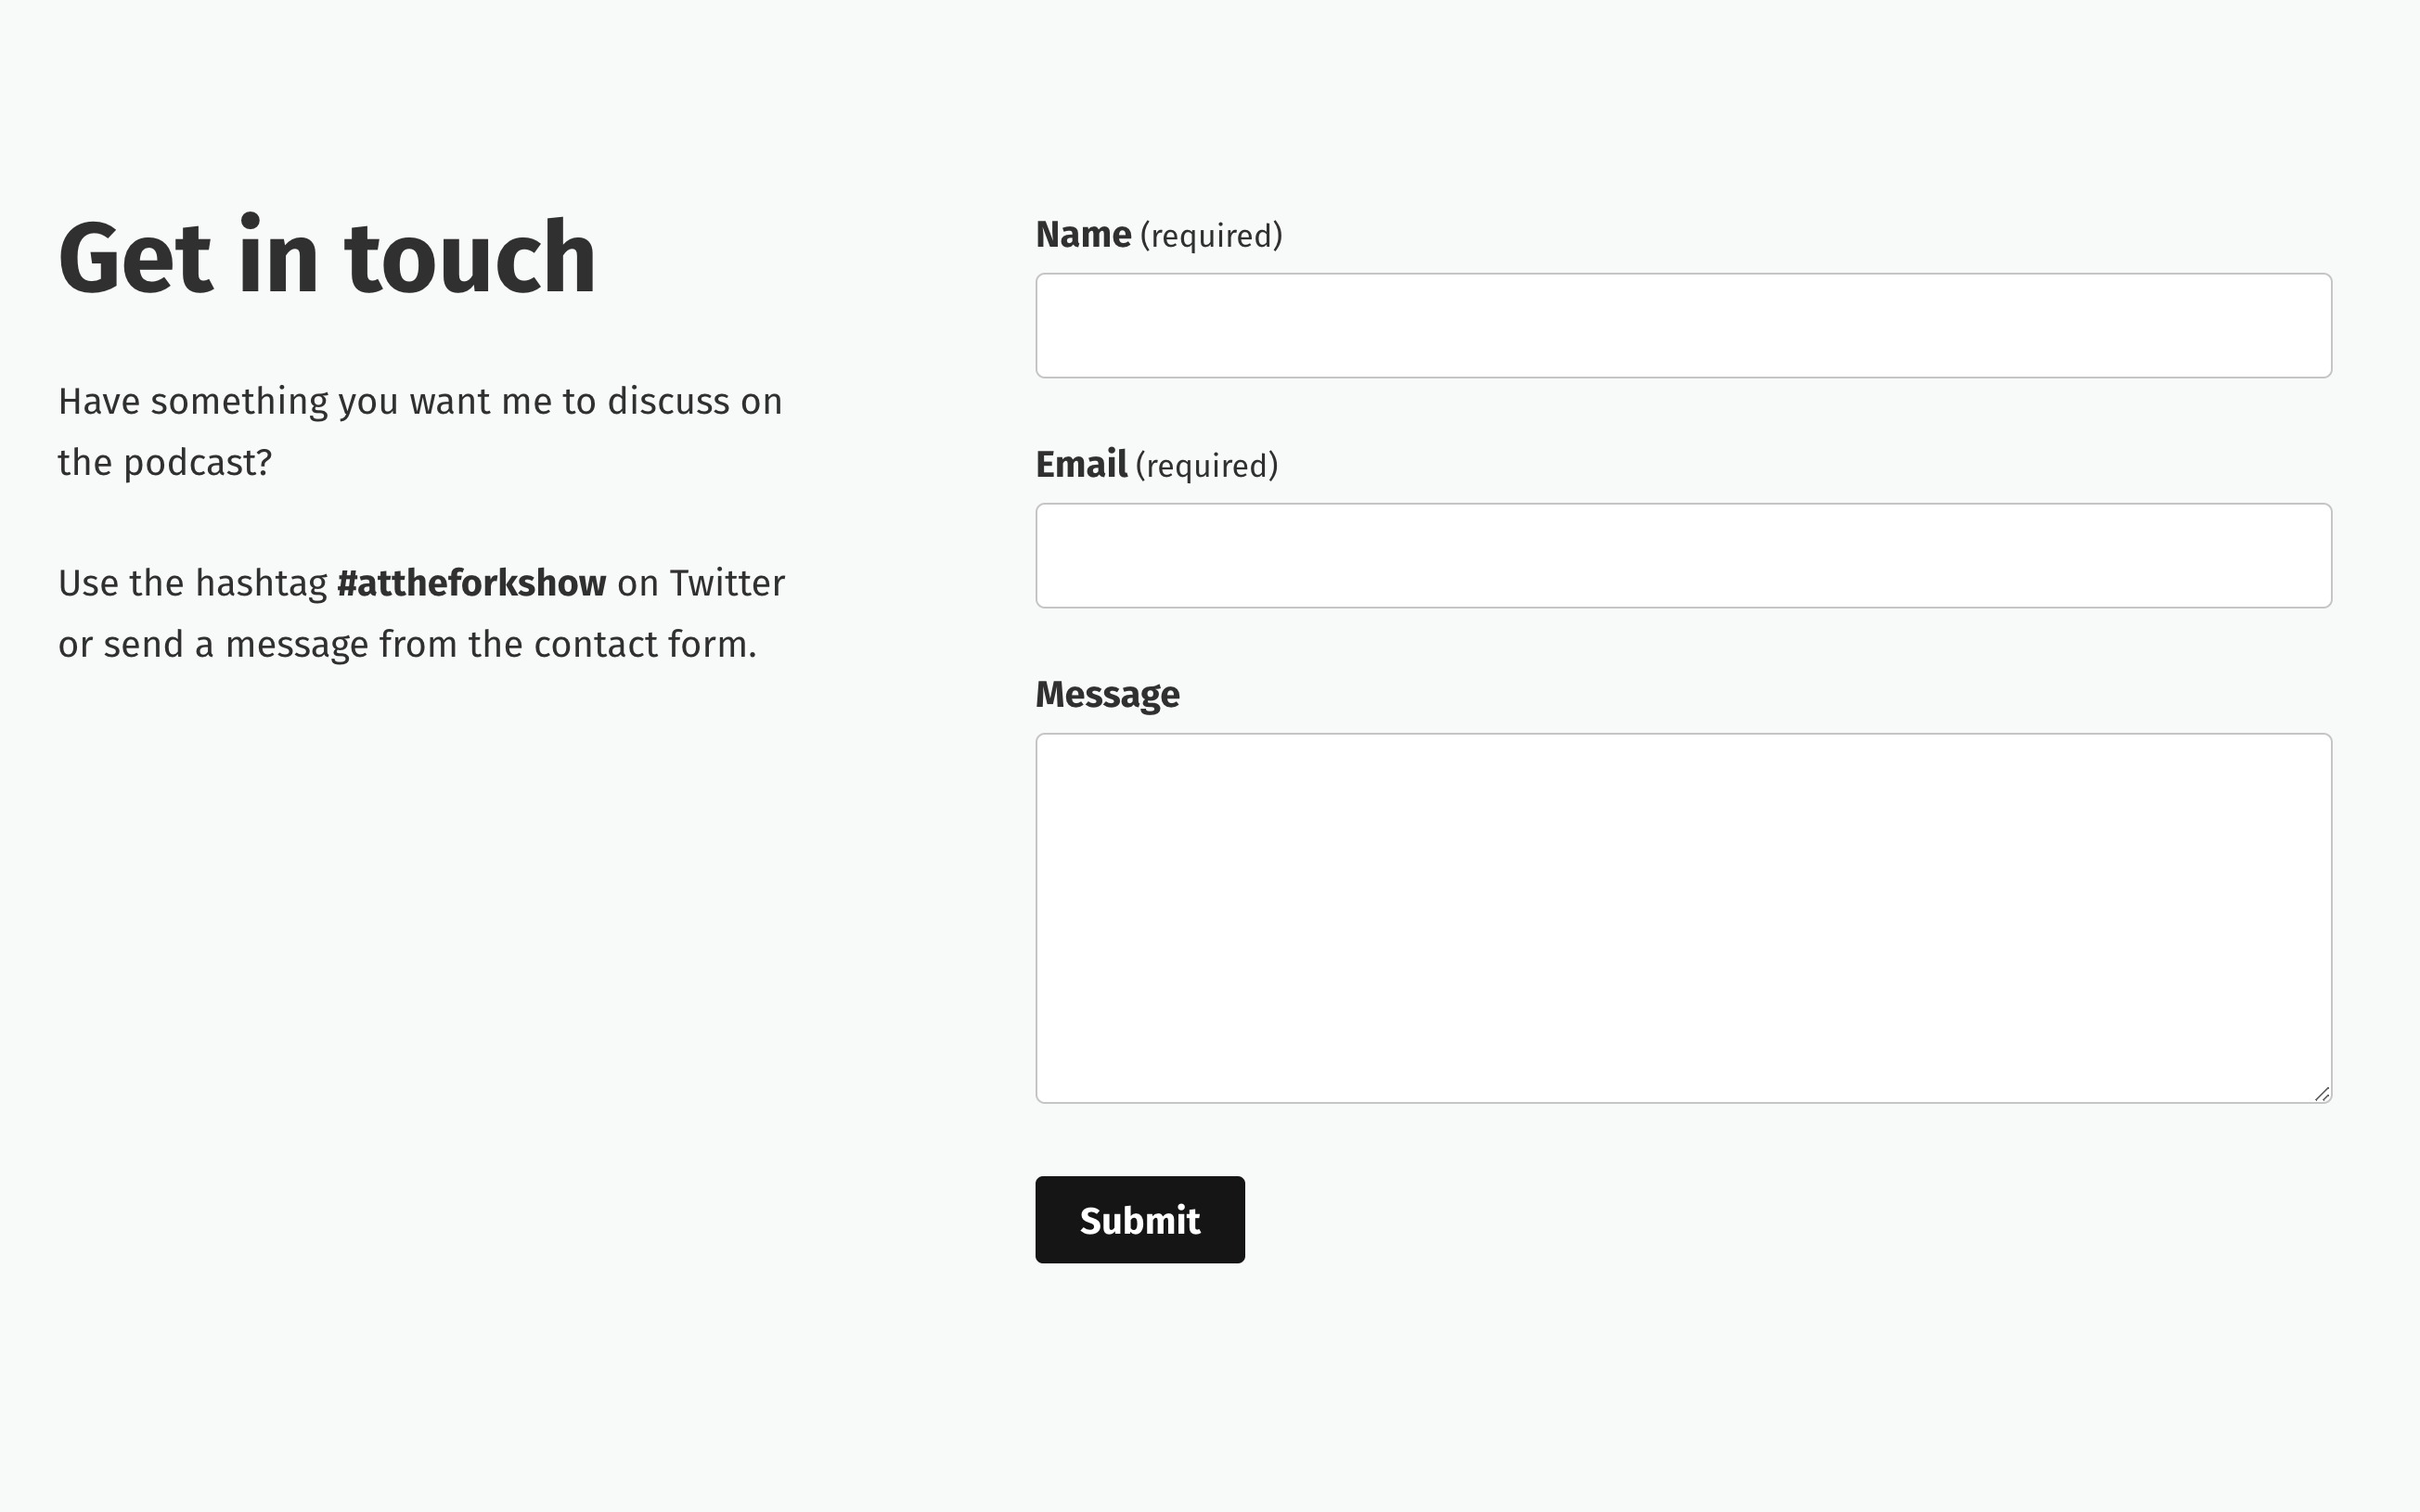Select the Message label
Viewport: 2420px width, 1512px height.
(1107, 693)
